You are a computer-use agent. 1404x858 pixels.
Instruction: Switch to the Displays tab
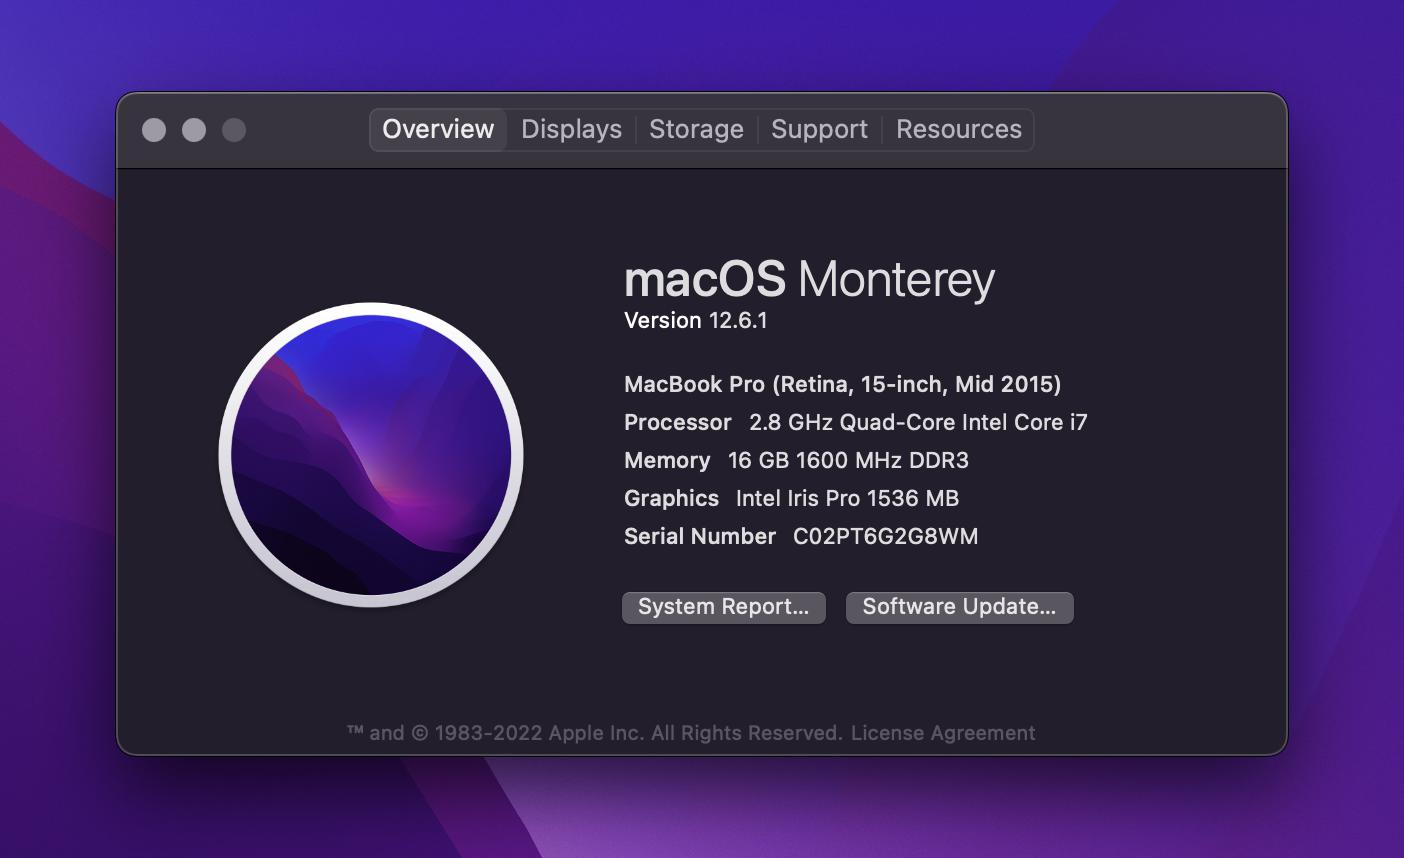pos(571,130)
